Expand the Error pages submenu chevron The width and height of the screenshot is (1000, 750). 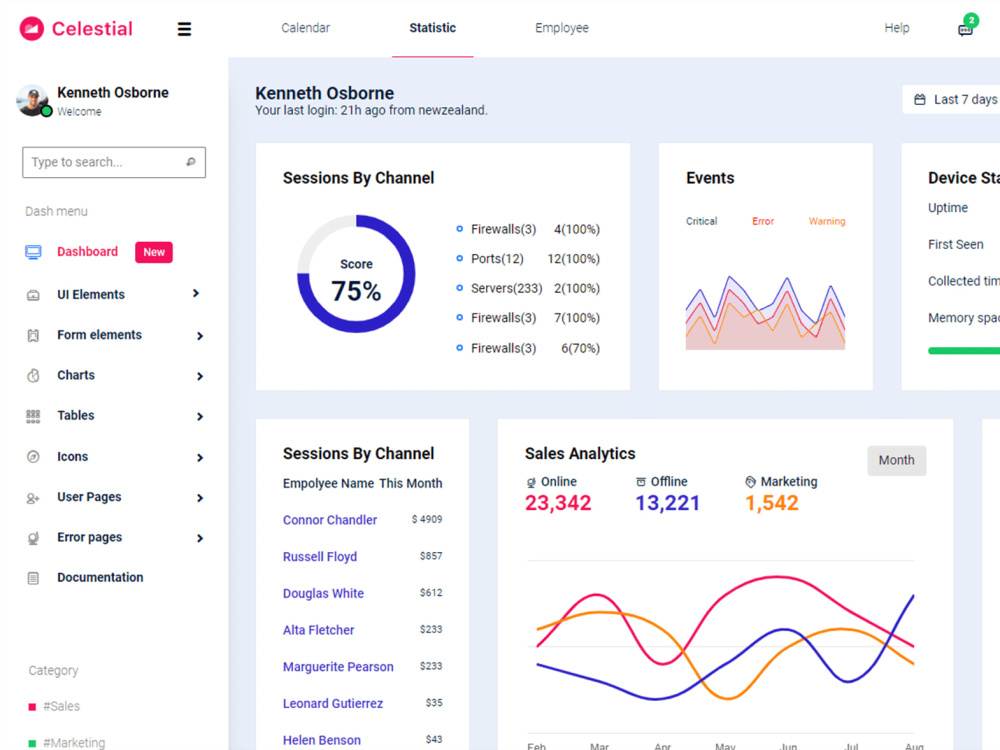tap(200, 538)
